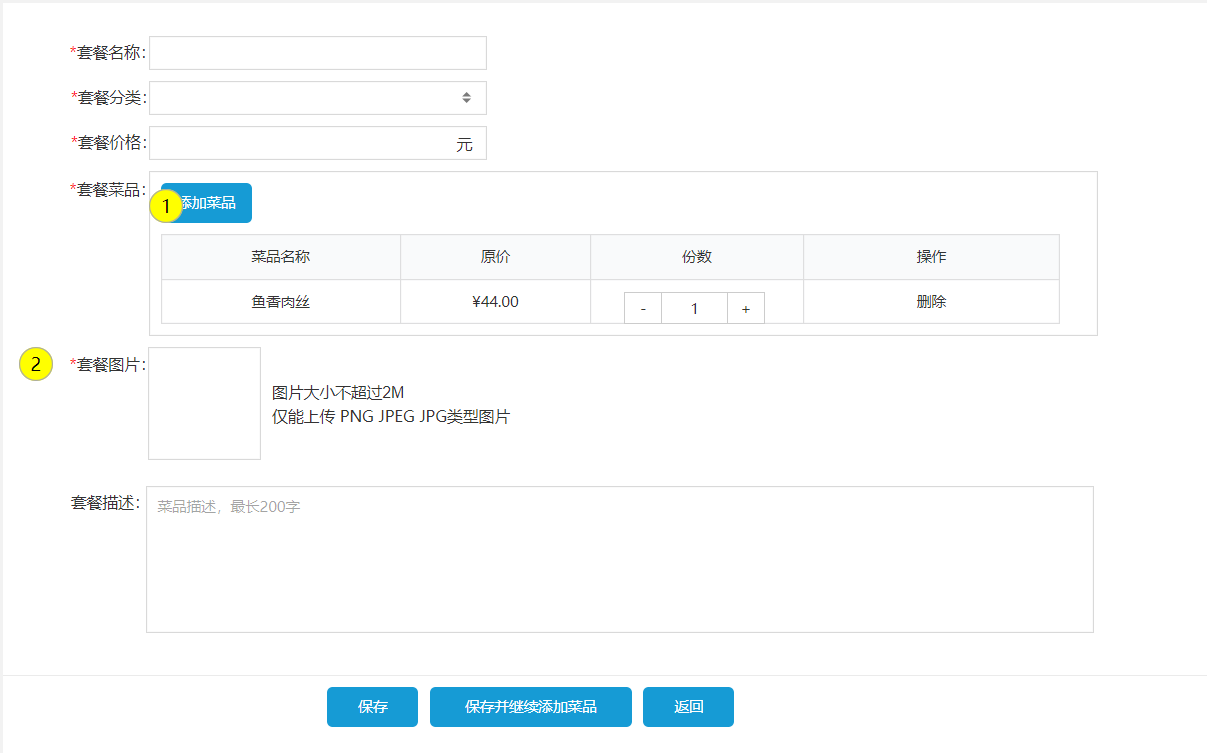The width and height of the screenshot is (1207, 753).
Task: Click the 原价 column header
Action: click(x=495, y=257)
